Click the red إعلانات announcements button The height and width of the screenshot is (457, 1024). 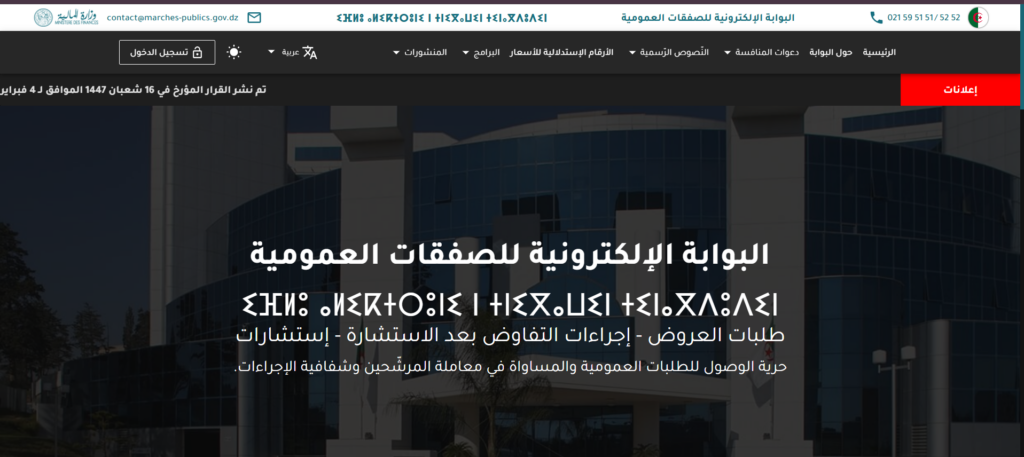tap(960, 90)
